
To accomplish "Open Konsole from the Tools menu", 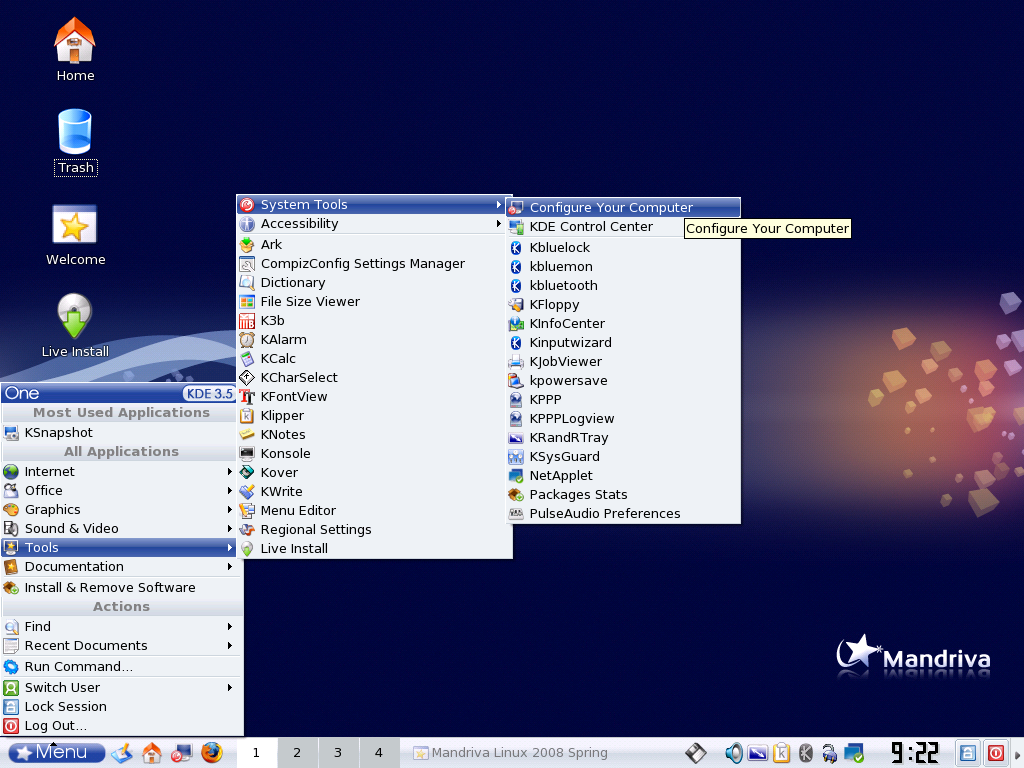I will (286, 454).
